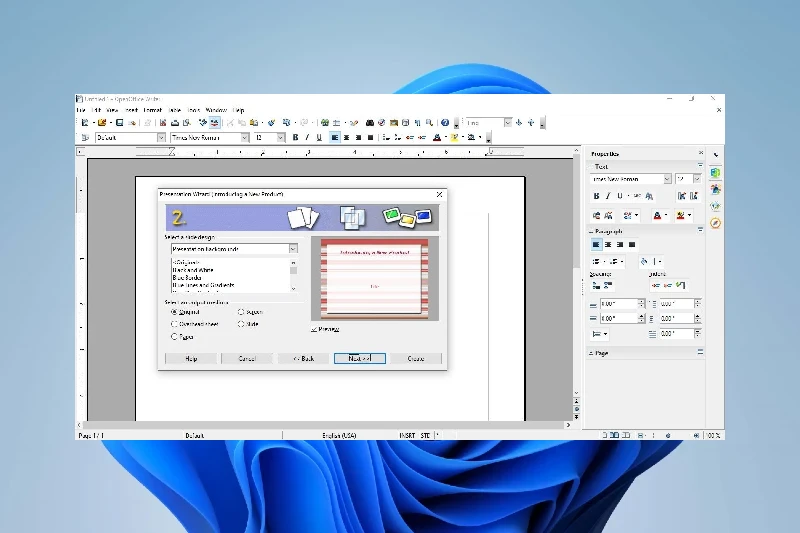Image resolution: width=800 pixels, height=533 pixels.
Task: Open the Format menu
Action: pos(152,110)
